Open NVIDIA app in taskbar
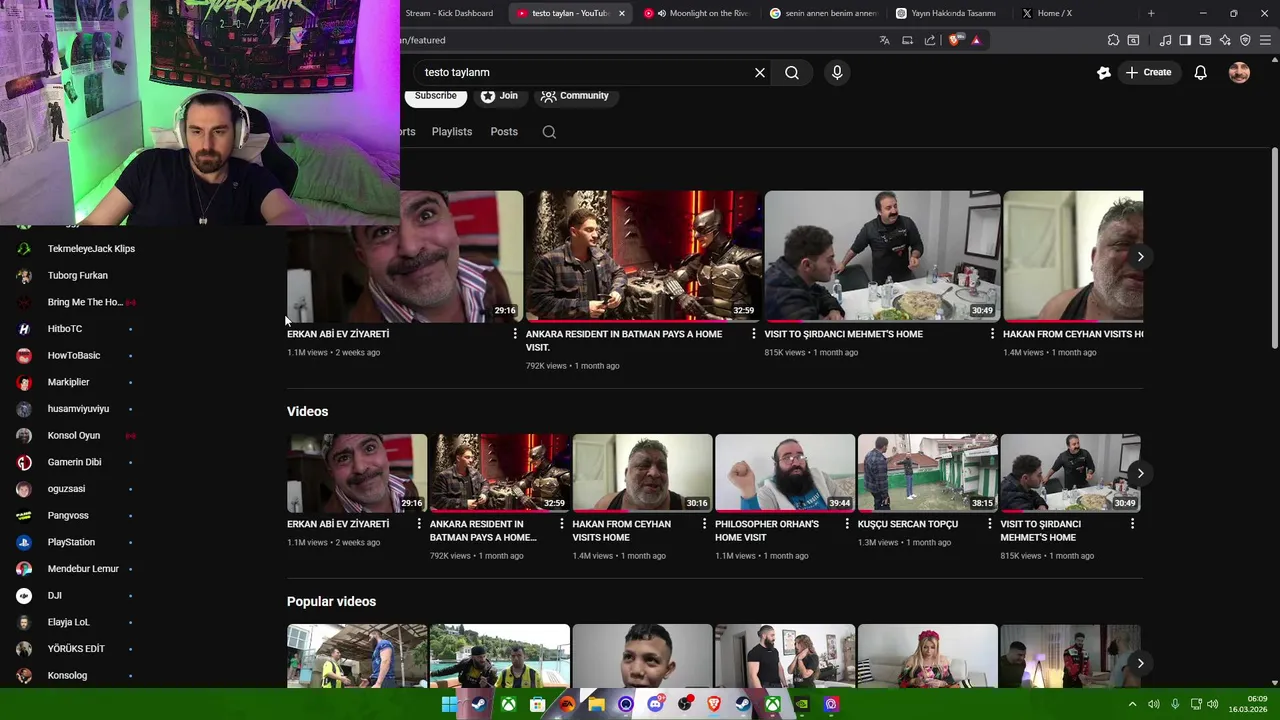Screen dimensions: 1280x720 click(802, 704)
